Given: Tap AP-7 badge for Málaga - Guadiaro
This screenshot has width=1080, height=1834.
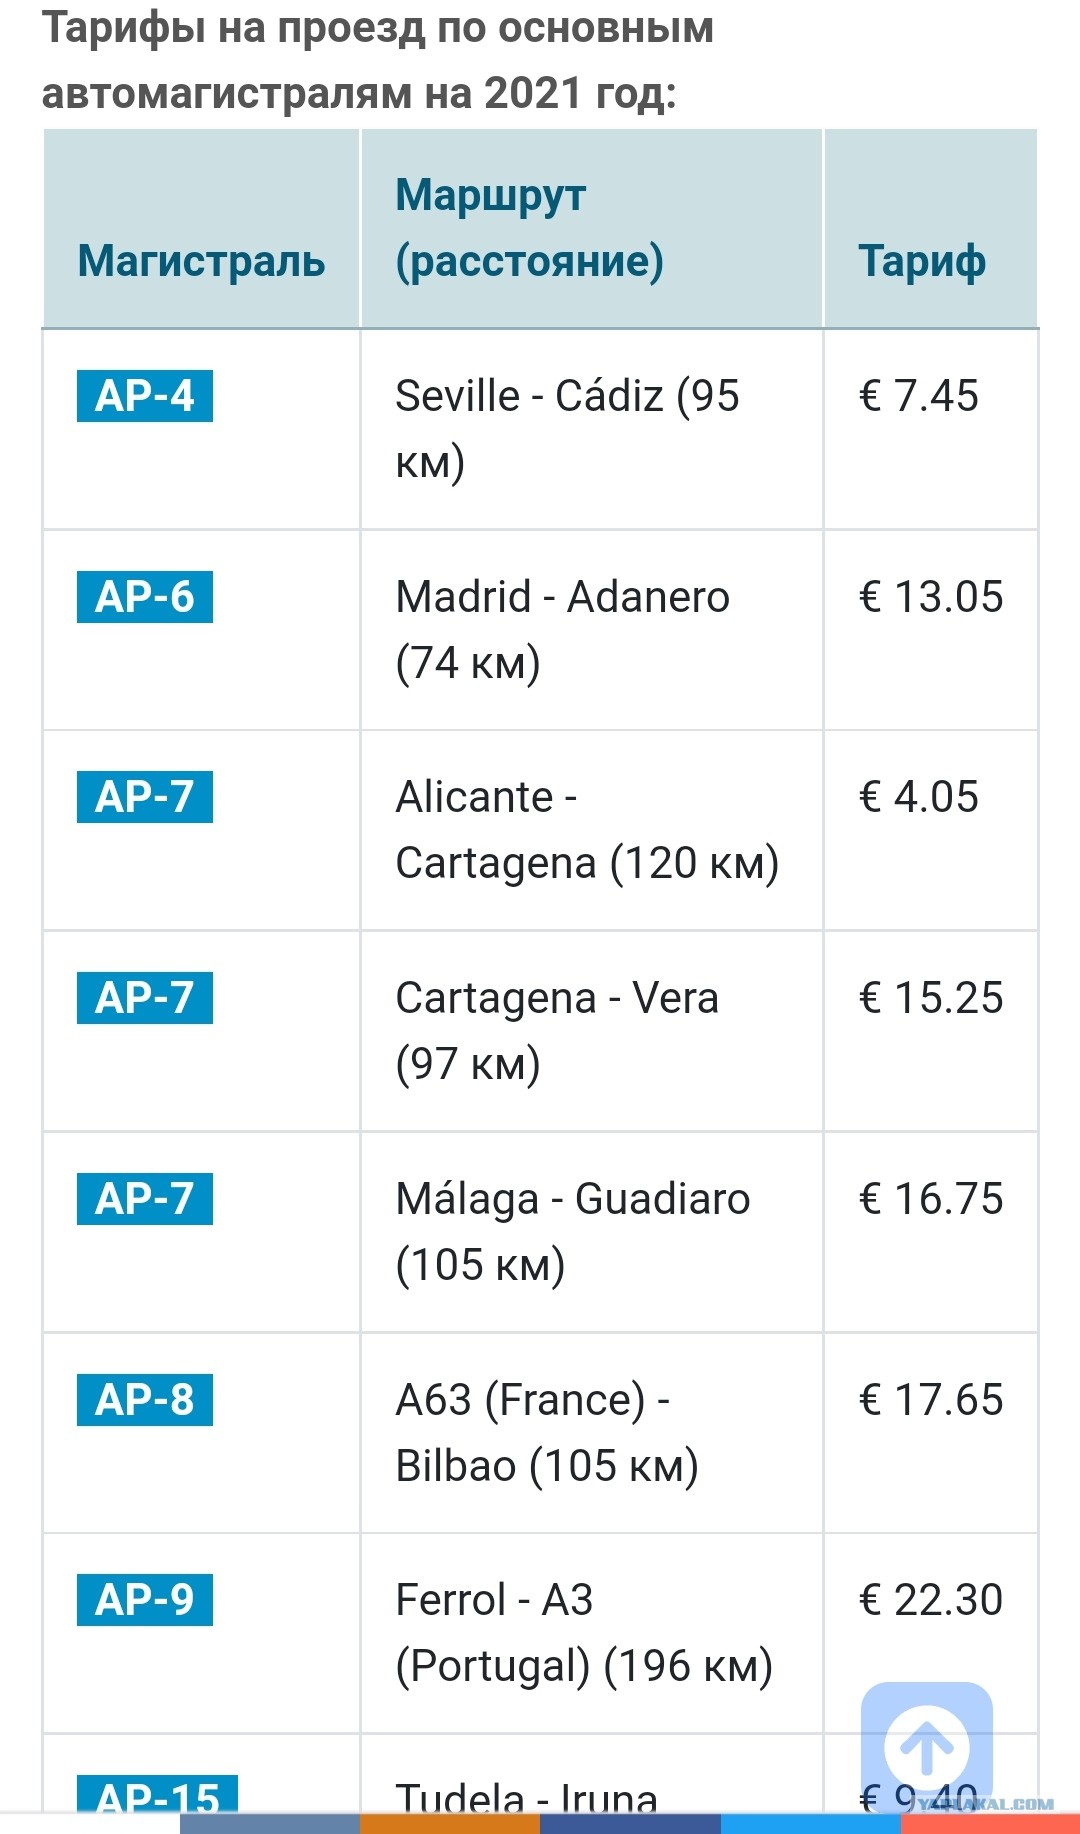Looking at the screenshot, I should (x=145, y=1199).
